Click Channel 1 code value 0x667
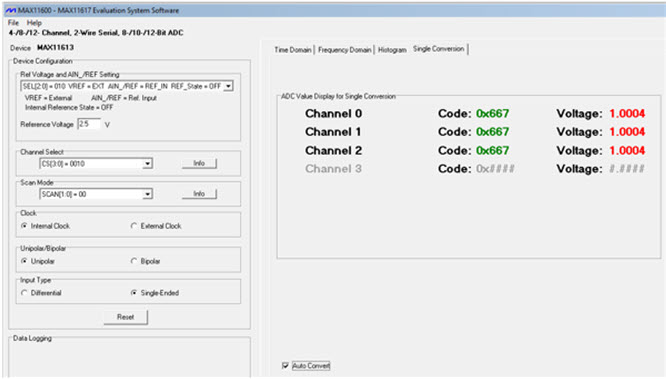The width and height of the screenshot is (666, 379). [492, 132]
